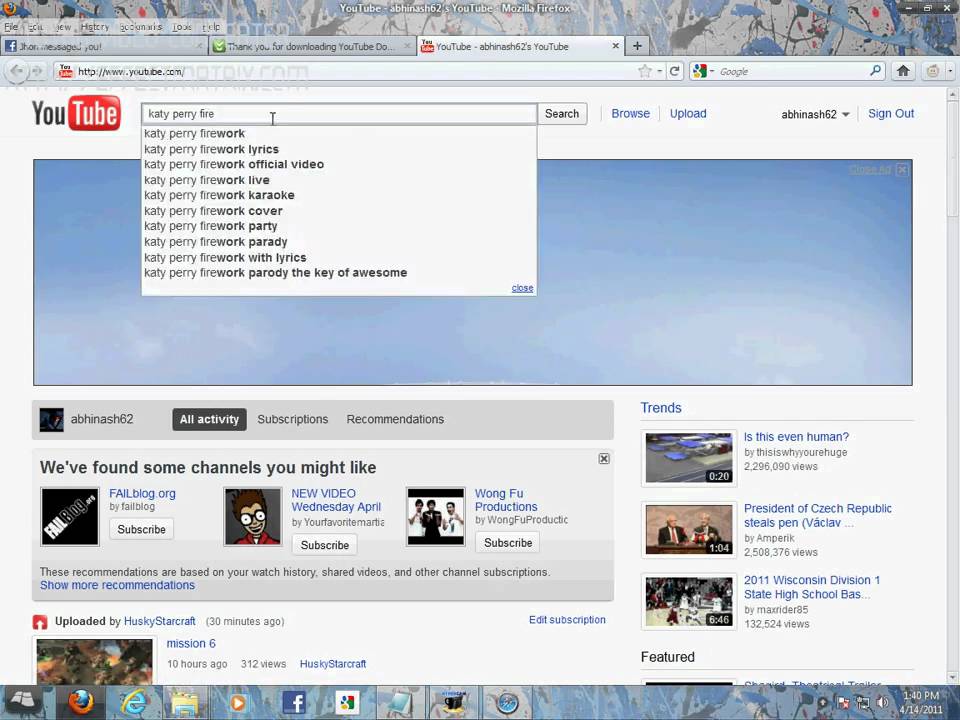Open the Wisconsin Division 1 basketball thumbnail

coord(689,601)
